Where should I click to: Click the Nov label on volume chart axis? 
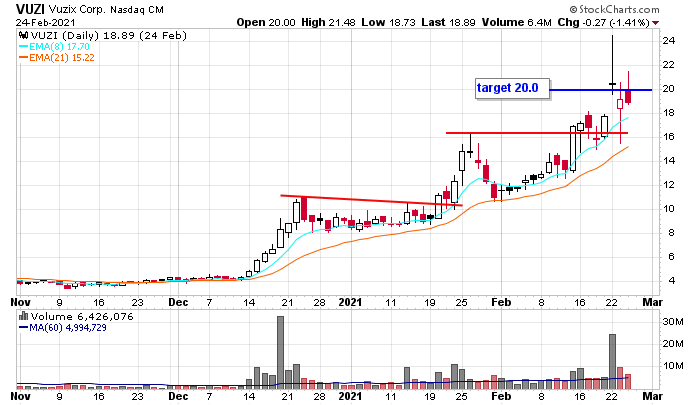[21, 396]
